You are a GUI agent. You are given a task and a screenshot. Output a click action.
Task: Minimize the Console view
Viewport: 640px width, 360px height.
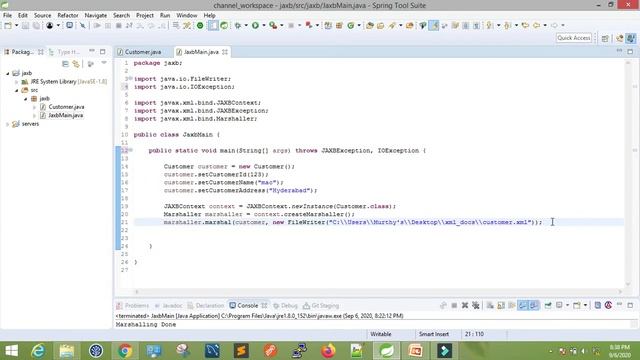point(619,304)
